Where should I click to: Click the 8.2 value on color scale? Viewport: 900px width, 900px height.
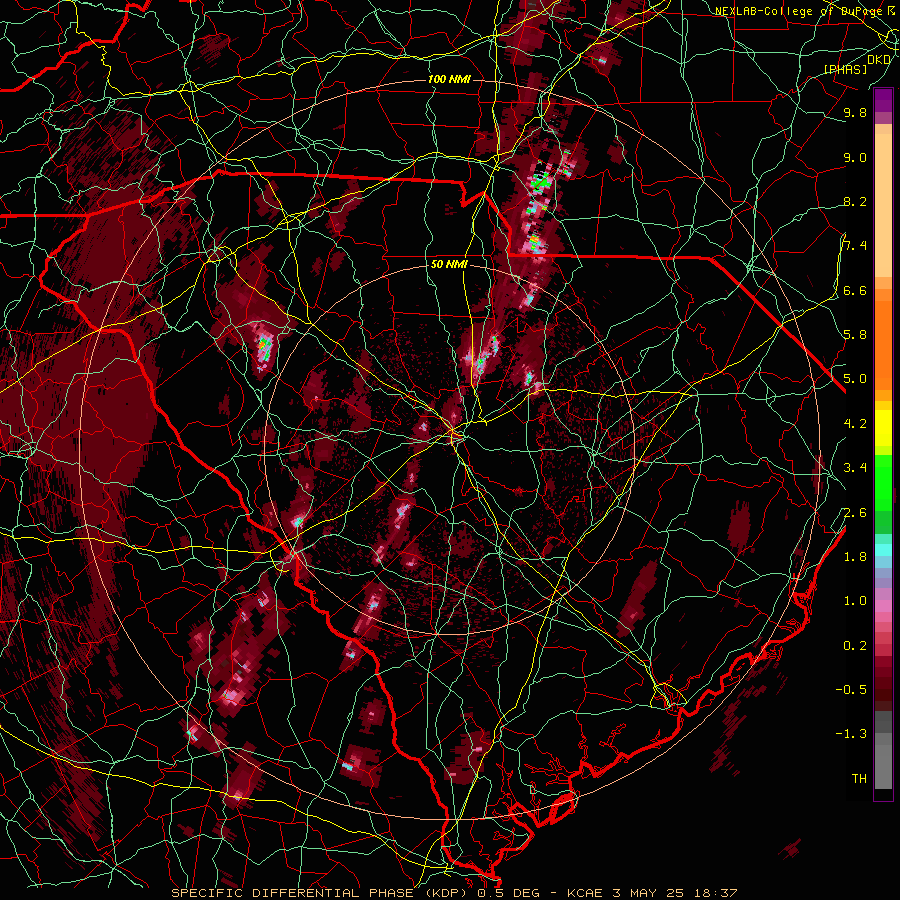click(x=855, y=201)
